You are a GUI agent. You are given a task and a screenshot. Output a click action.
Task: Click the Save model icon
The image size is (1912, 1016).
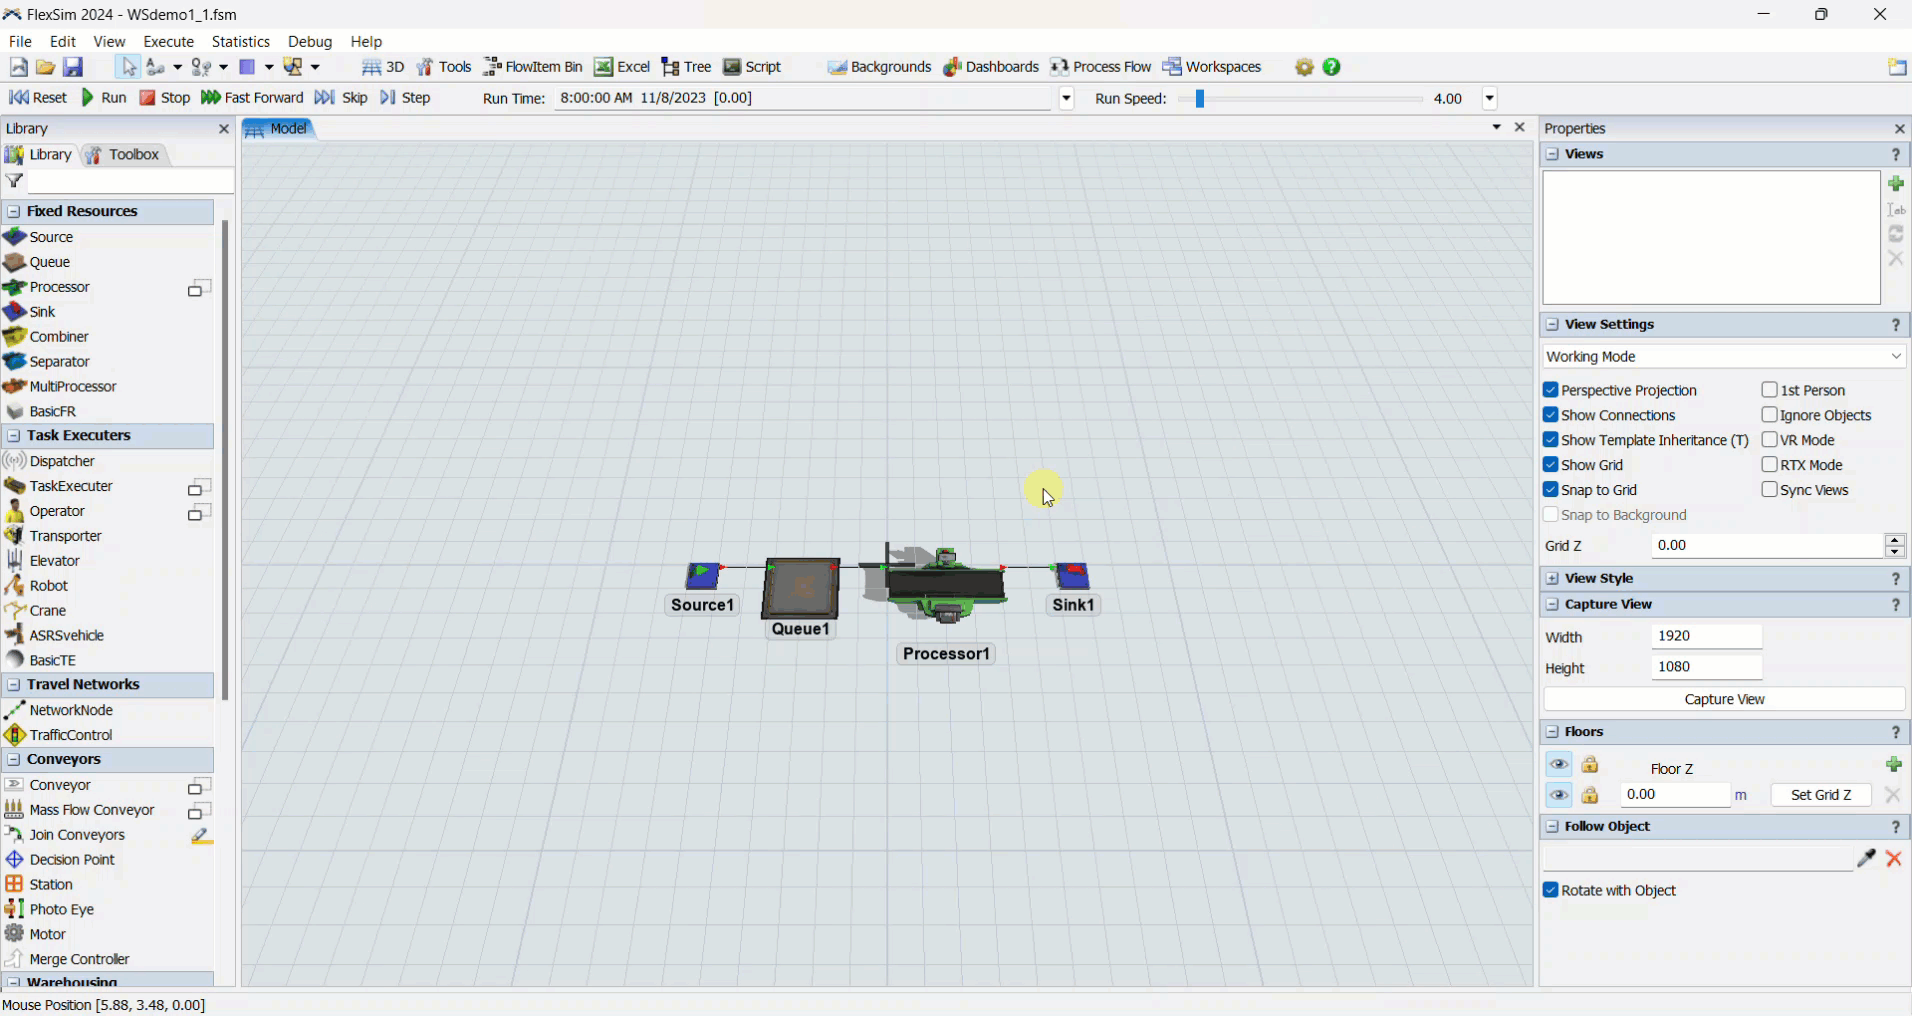(73, 67)
